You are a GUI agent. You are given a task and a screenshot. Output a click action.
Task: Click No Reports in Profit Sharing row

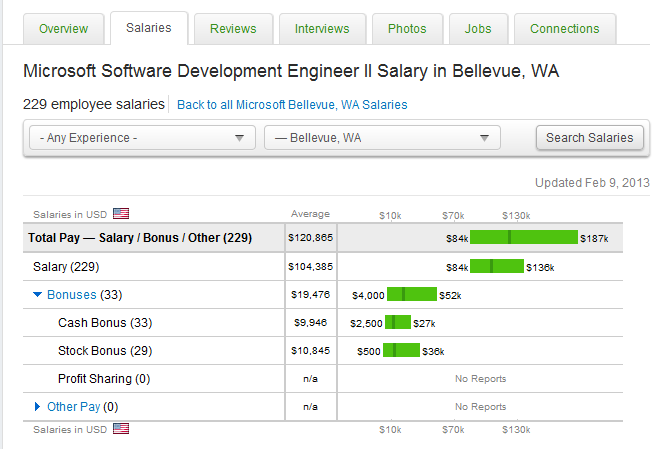tap(481, 379)
